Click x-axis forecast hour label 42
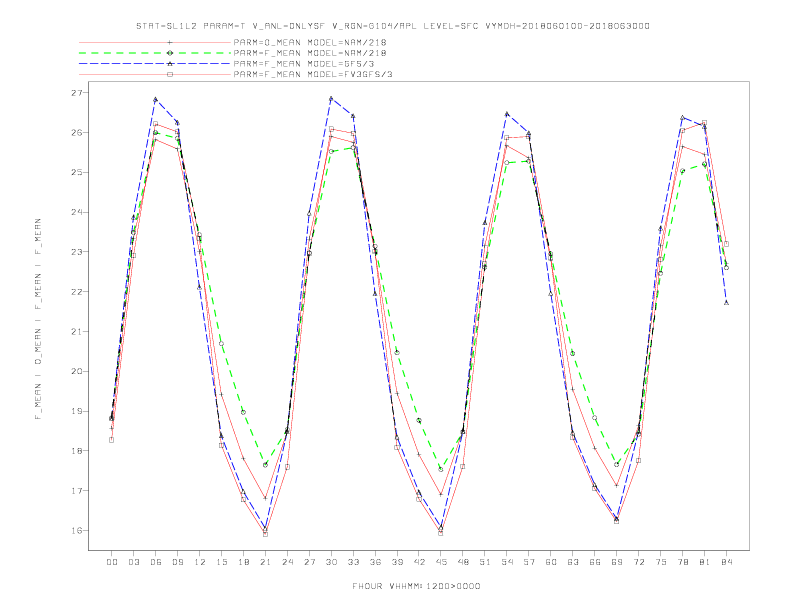 tap(419, 562)
